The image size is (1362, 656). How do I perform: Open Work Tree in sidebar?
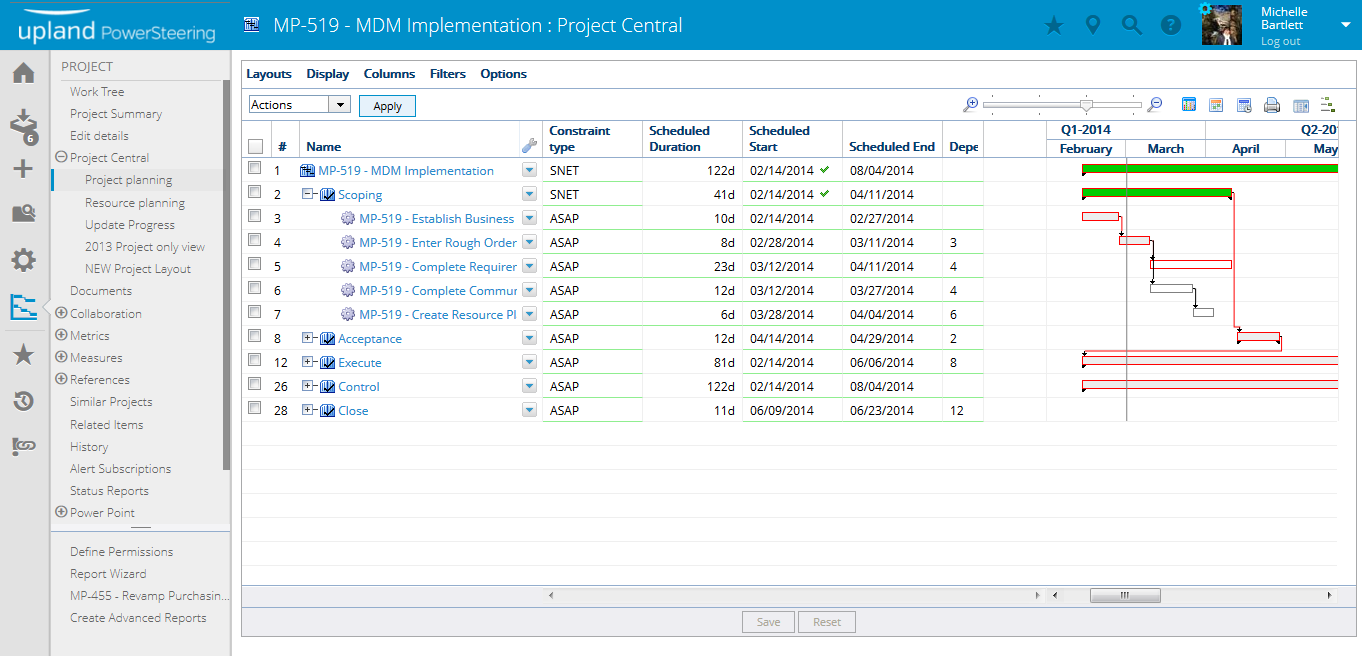97,91
